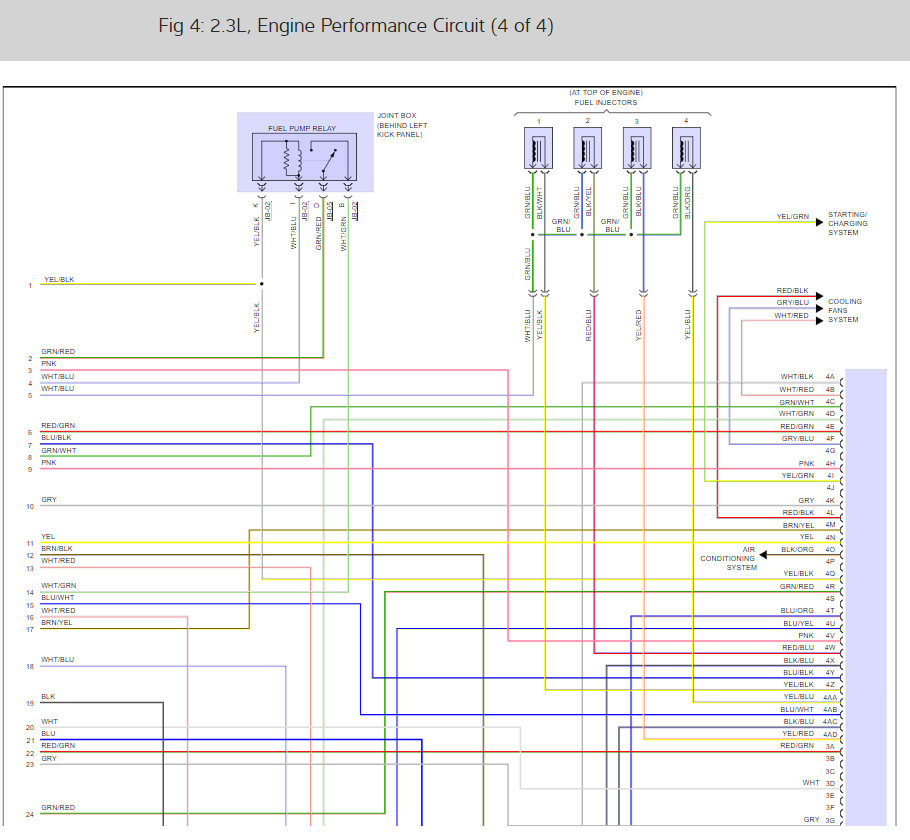The height and width of the screenshot is (840, 910).
Task: Select the 'JOINT BOX (BEHIND LEFT KICK PANEL)' text
Action: click(402, 125)
